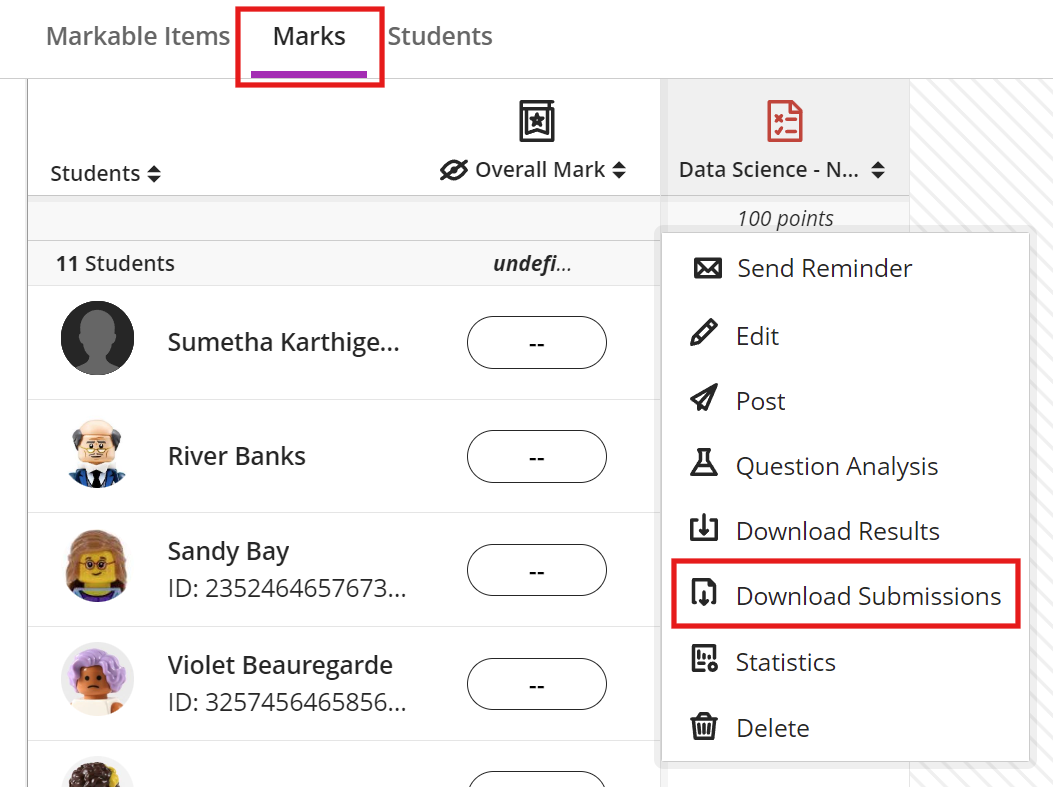Select Download Results menu entry

coord(837,531)
